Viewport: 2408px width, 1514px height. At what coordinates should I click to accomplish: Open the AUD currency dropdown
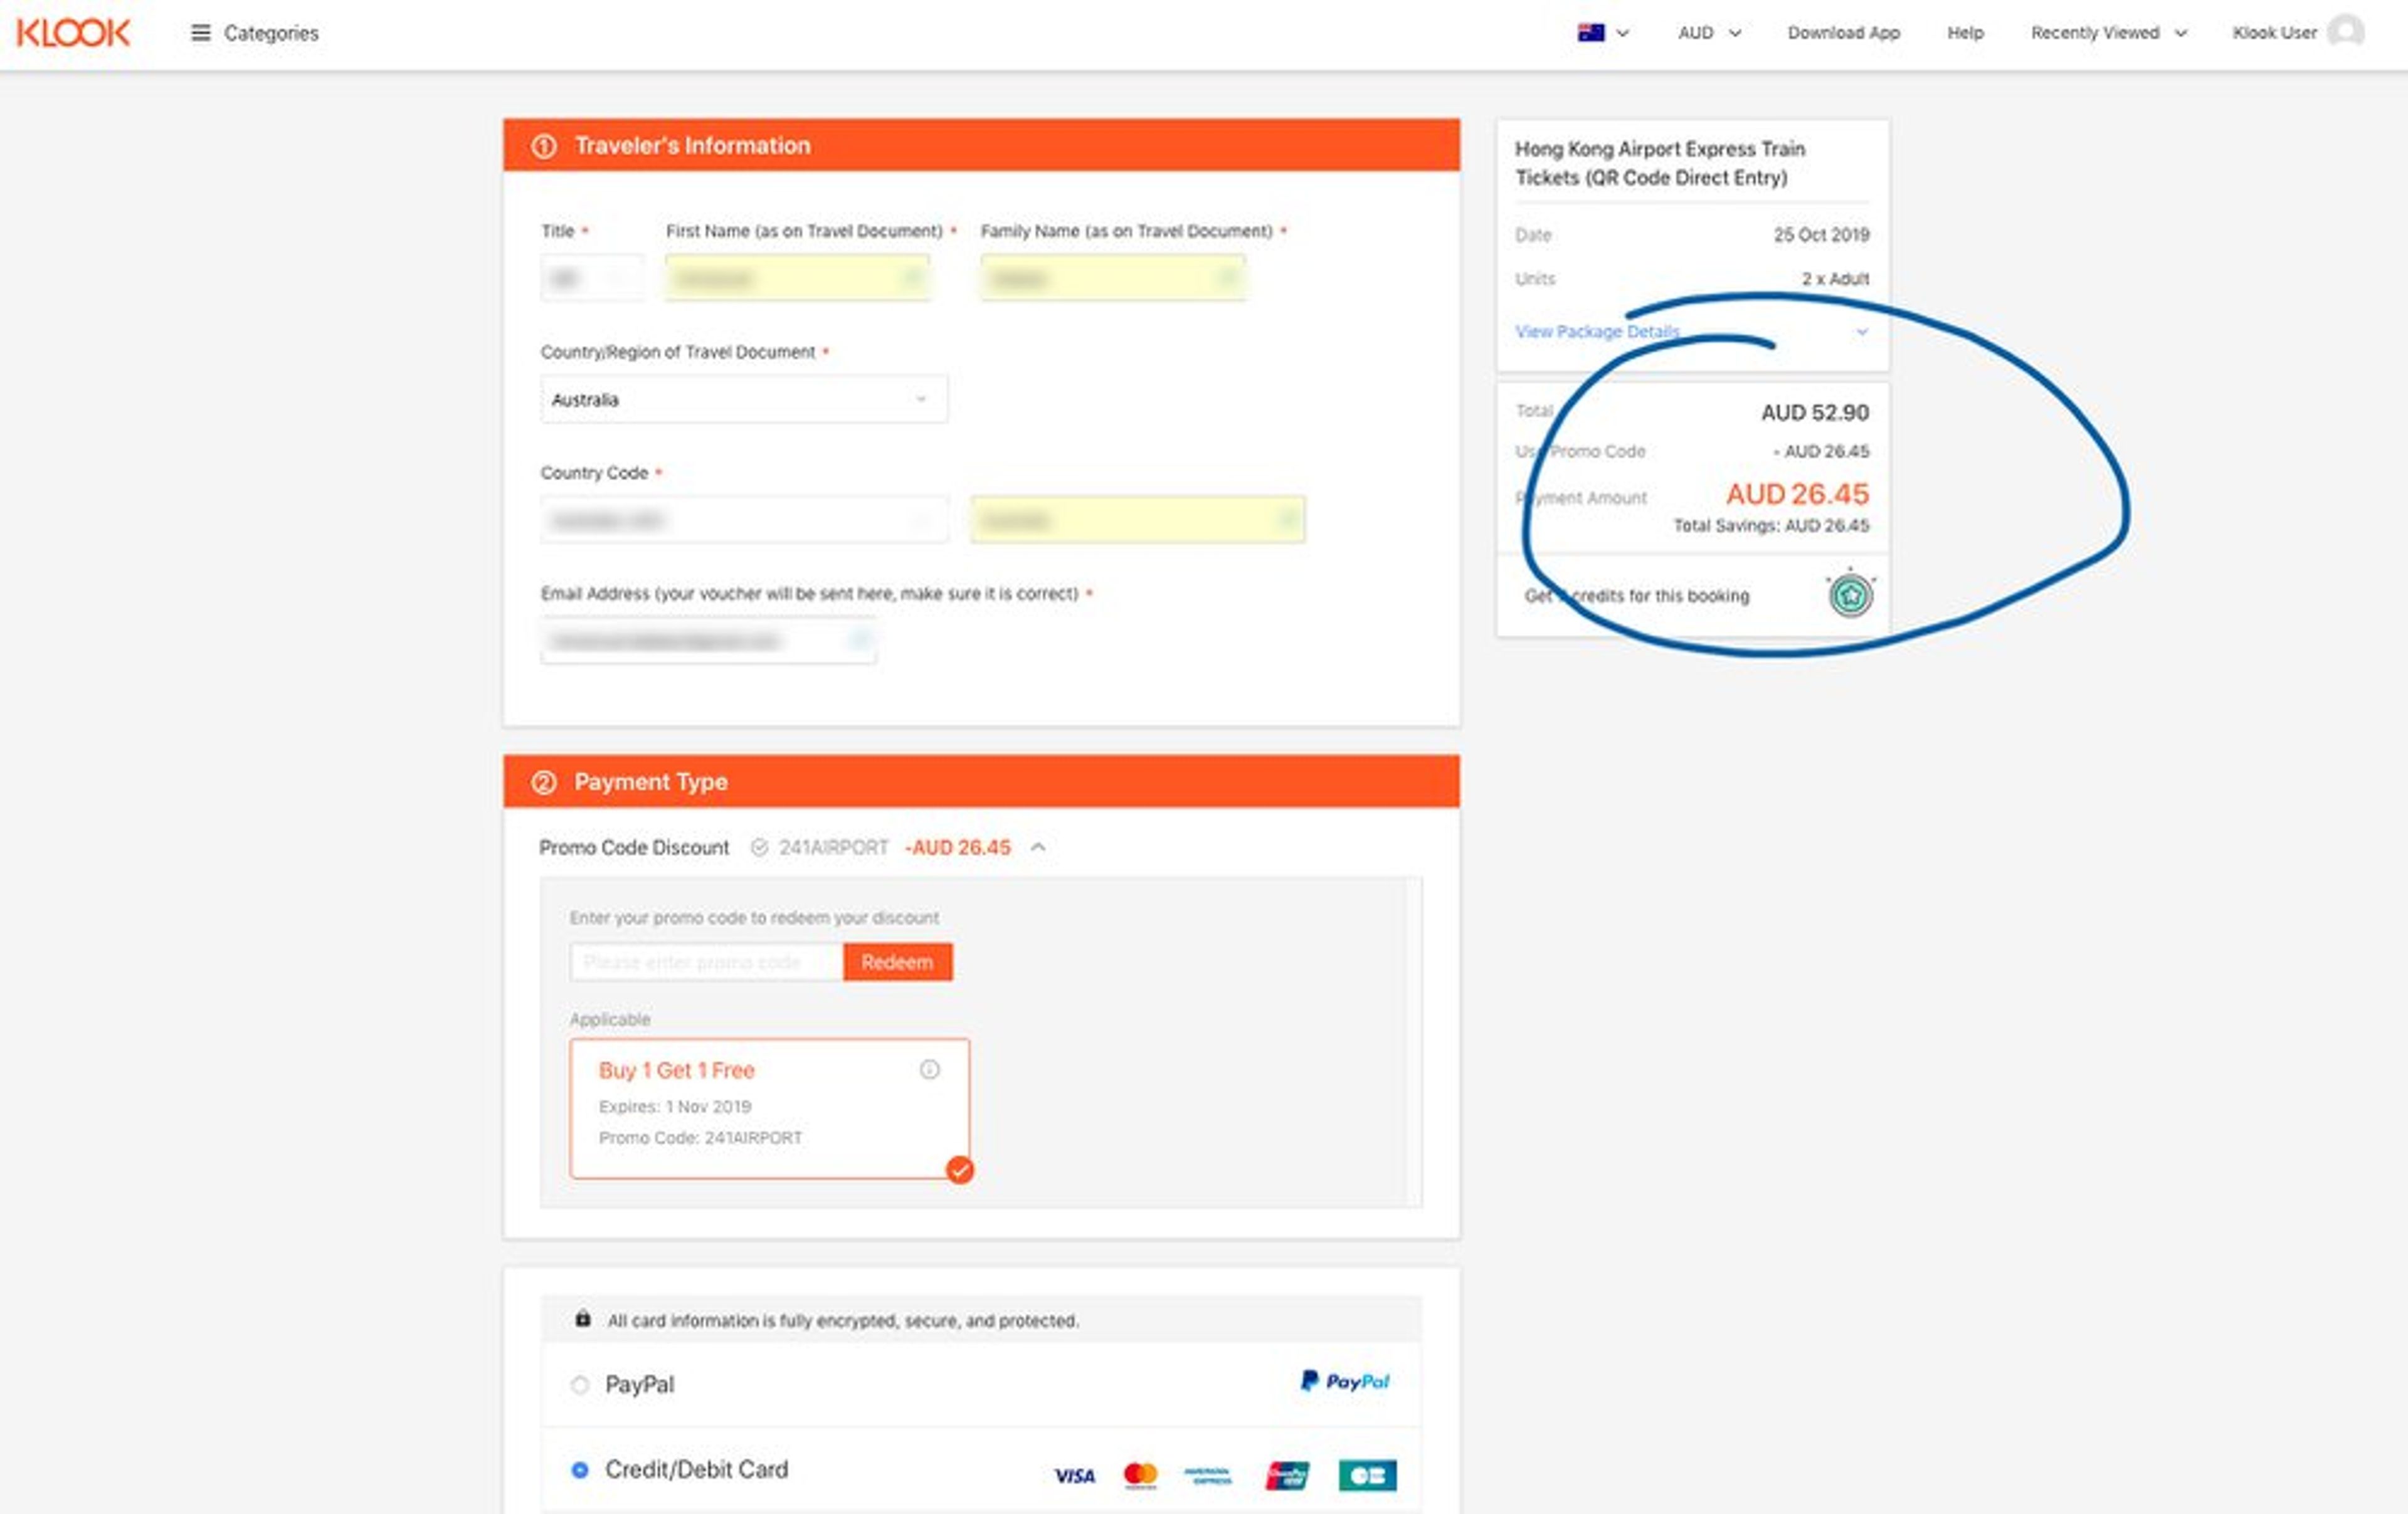[1708, 33]
